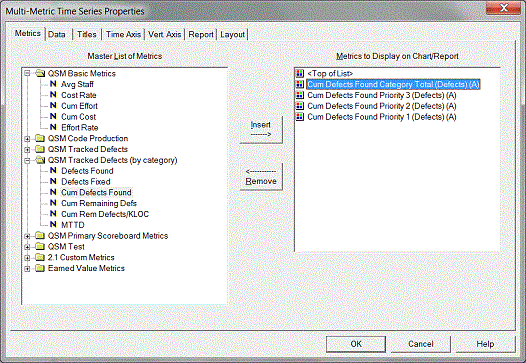Open the Report tab
The height and width of the screenshot is (363, 526).
pos(201,34)
